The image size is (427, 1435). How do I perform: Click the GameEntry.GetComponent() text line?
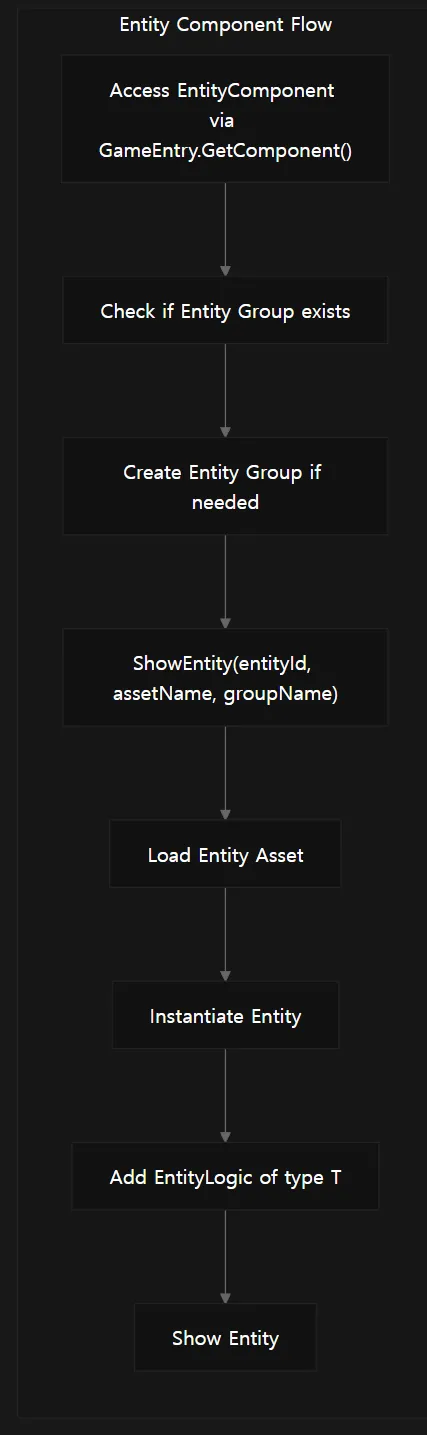(225, 152)
